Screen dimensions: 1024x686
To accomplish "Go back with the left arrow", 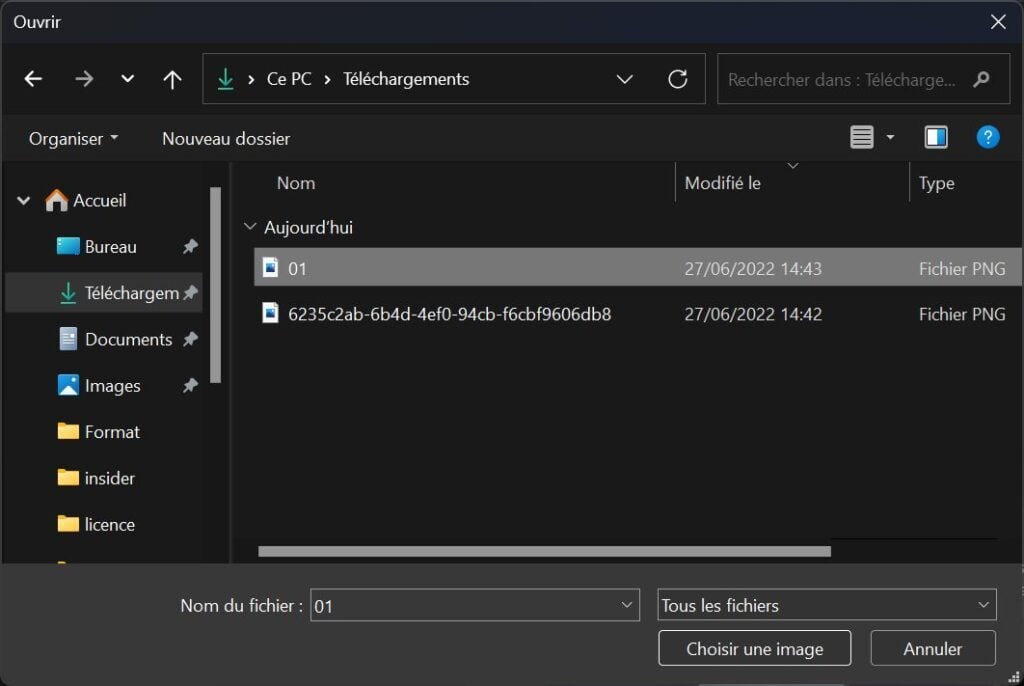I will 33,79.
